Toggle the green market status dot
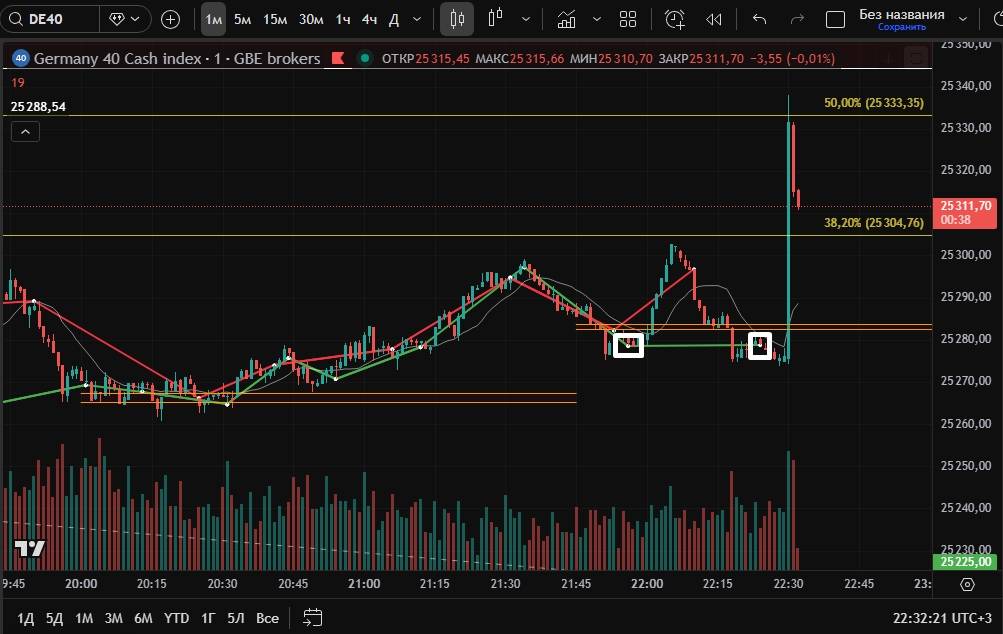 [x=366, y=59]
